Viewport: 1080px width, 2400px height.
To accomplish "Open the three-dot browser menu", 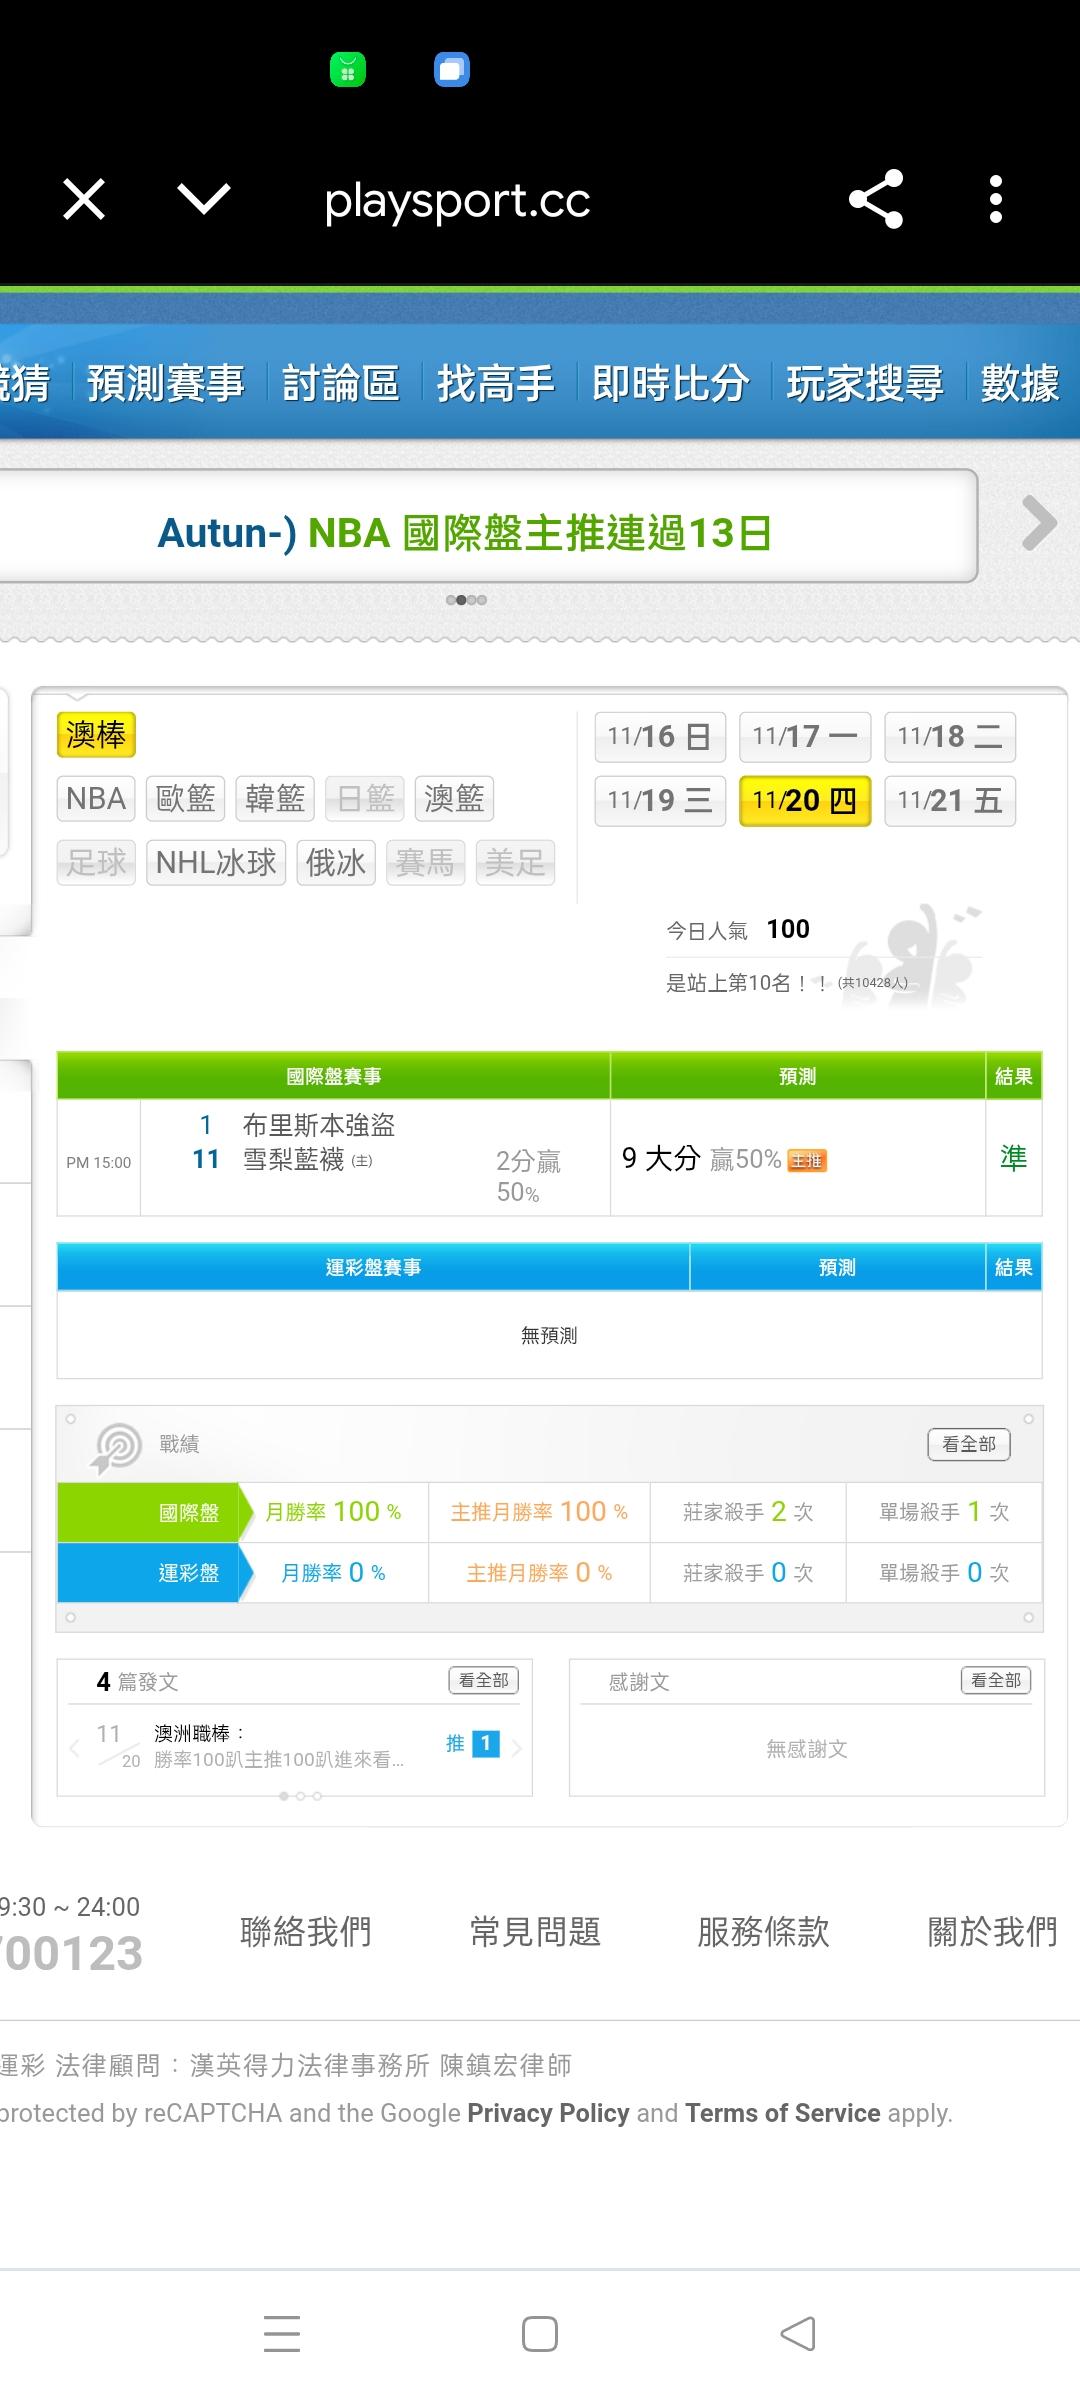I will pyautogui.click(x=995, y=200).
